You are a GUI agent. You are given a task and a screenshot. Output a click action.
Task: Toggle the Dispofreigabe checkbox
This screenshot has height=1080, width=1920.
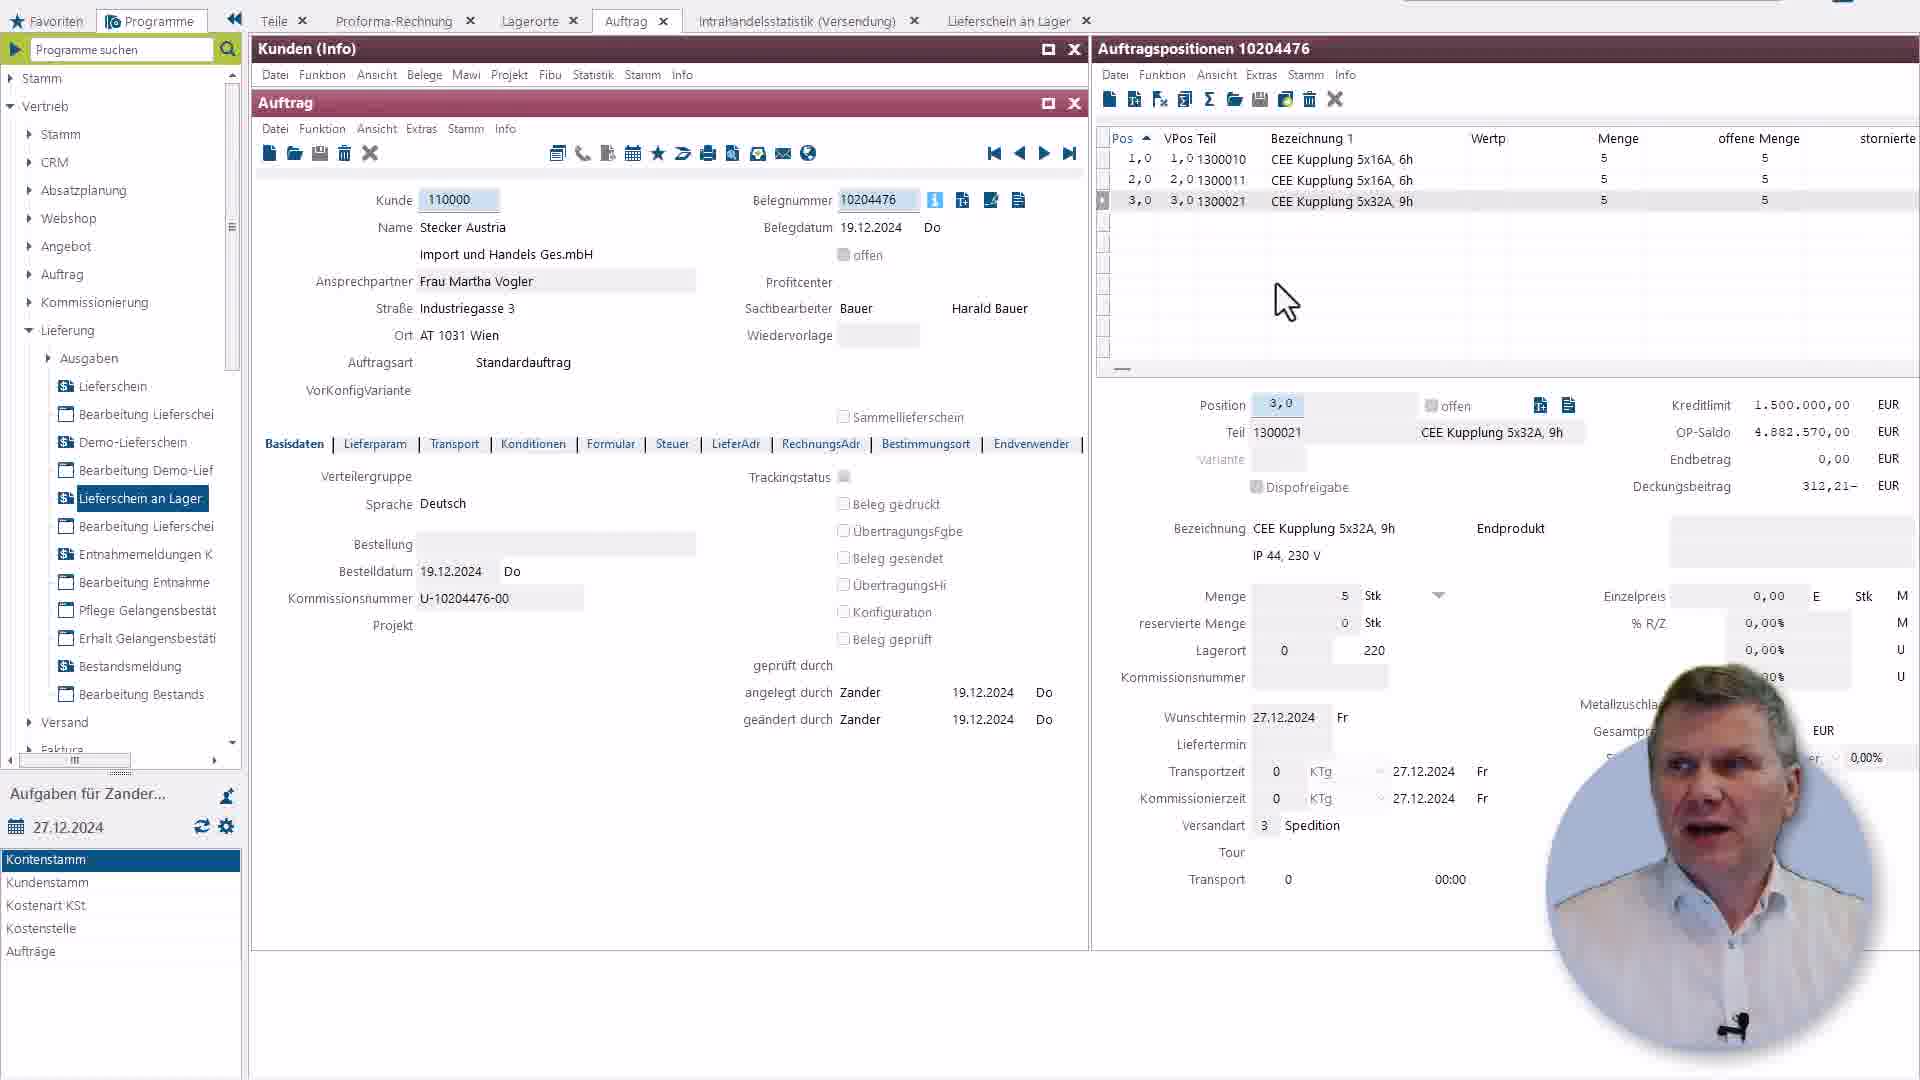(1257, 487)
